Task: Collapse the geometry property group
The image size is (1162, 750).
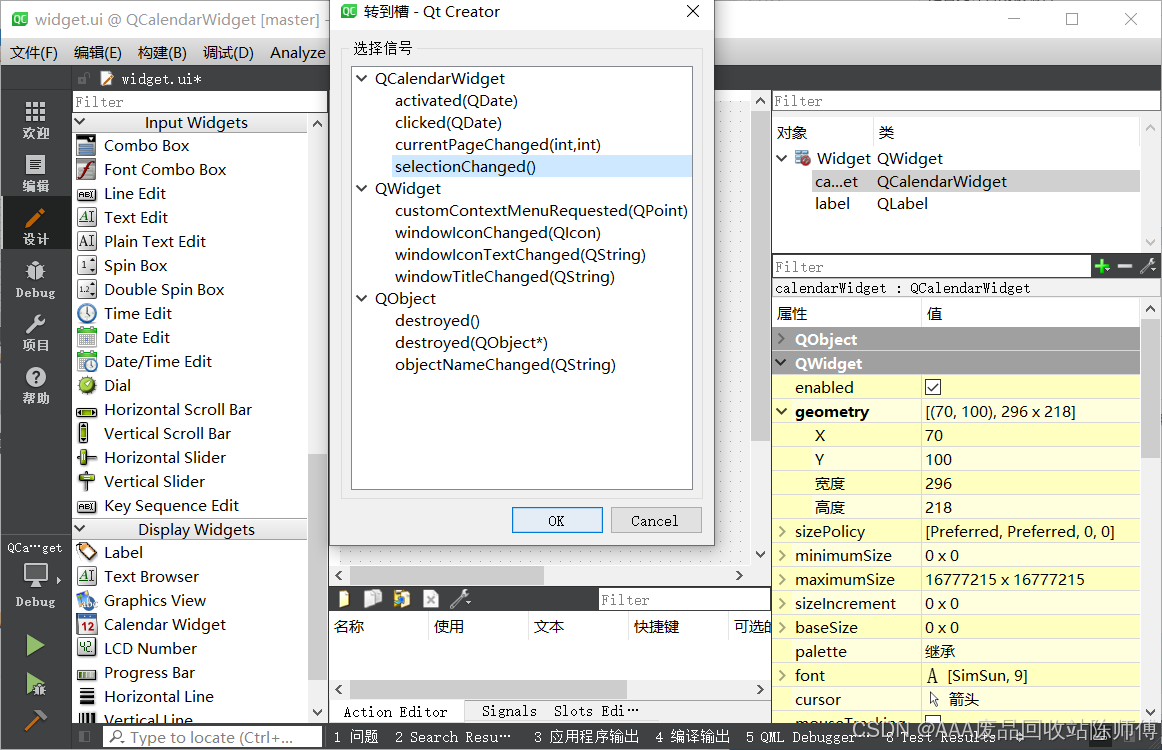Action: [783, 411]
